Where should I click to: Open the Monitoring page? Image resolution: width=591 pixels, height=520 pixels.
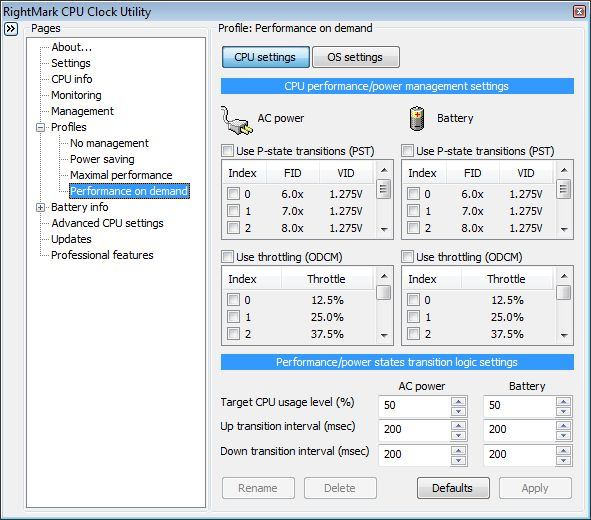pos(76,95)
